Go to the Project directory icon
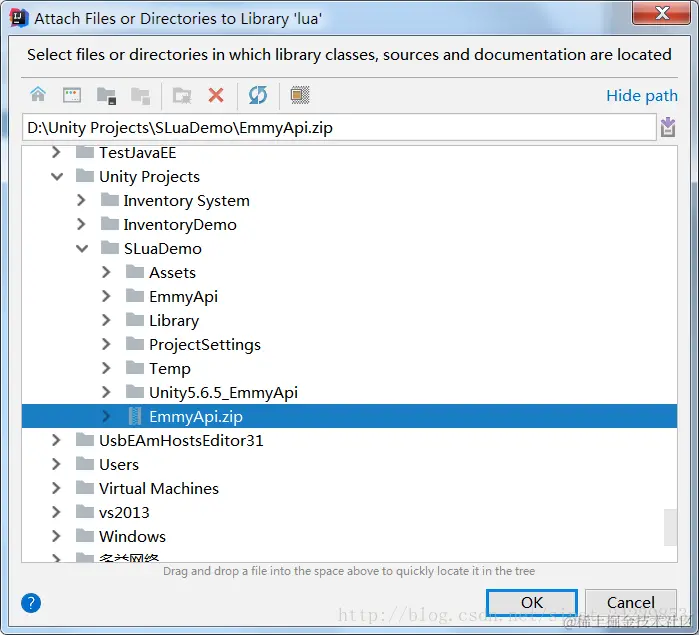Viewport: 699px width, 635px height. click(x=107, y=95)
